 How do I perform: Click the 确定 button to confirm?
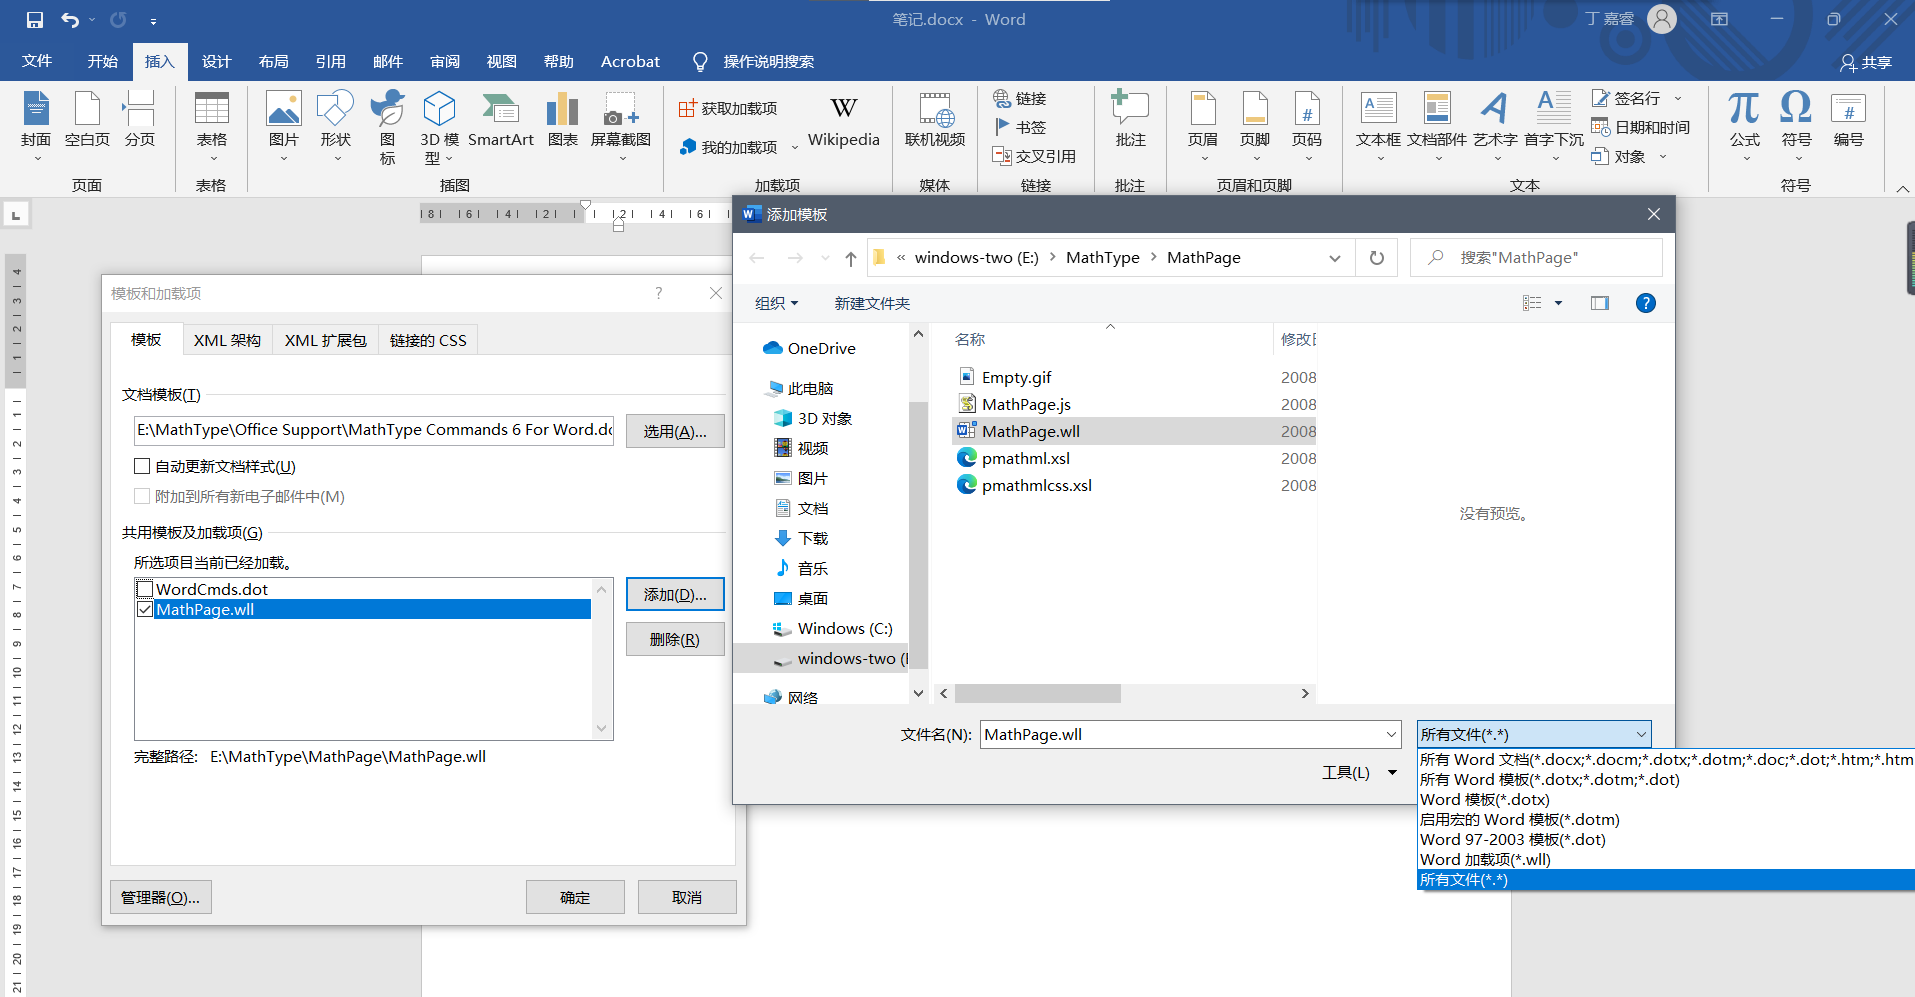pyautogui.click(x=575, y=896)
